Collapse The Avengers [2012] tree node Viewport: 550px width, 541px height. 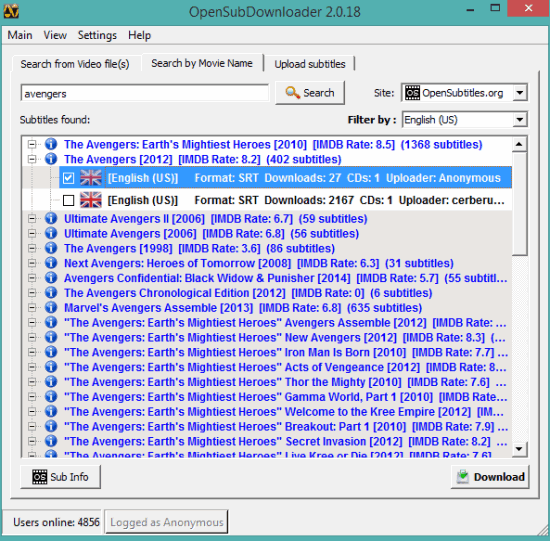coord(32,159)
